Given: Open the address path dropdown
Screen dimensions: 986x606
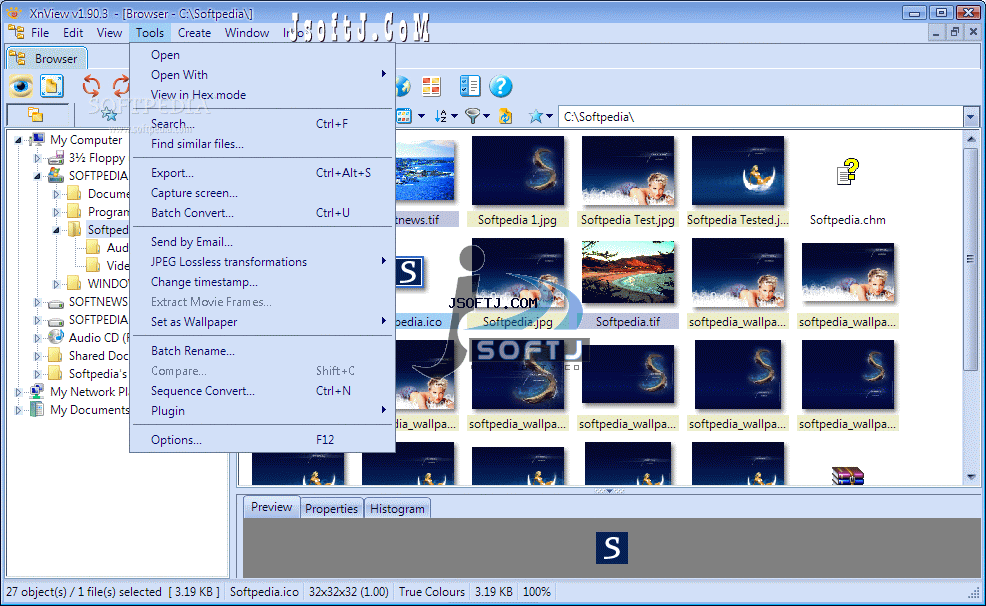Looking at the screenshot, I should point(970,116).
